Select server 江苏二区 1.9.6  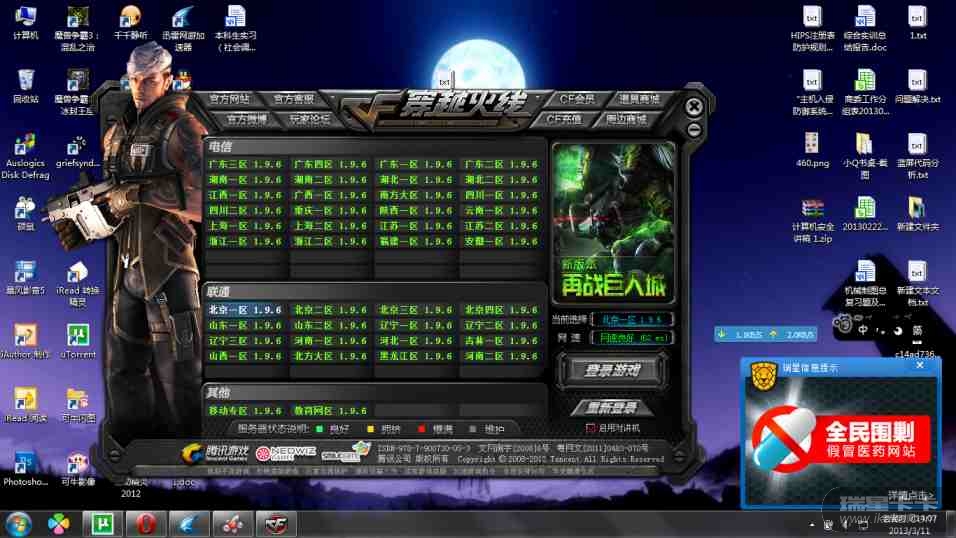[501, 226]
